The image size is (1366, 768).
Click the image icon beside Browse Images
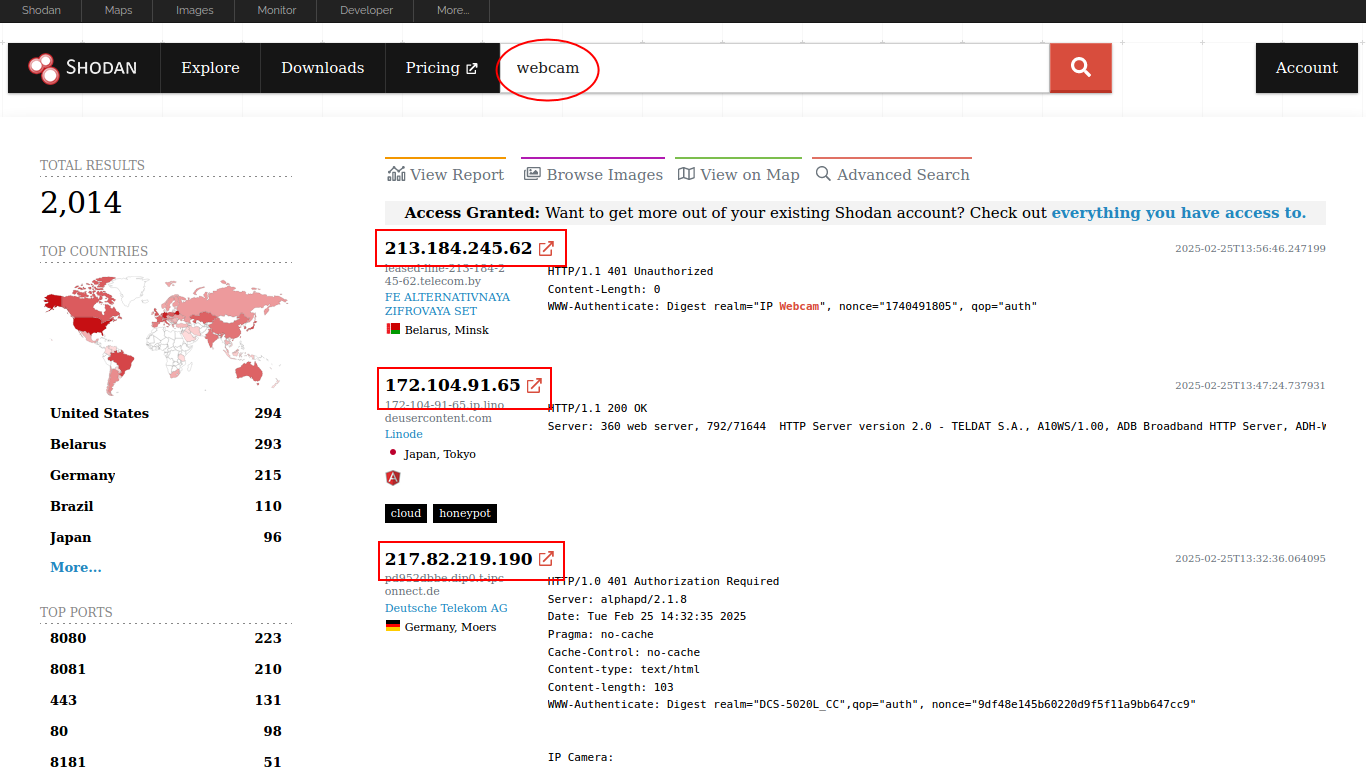tap(532, 174)
